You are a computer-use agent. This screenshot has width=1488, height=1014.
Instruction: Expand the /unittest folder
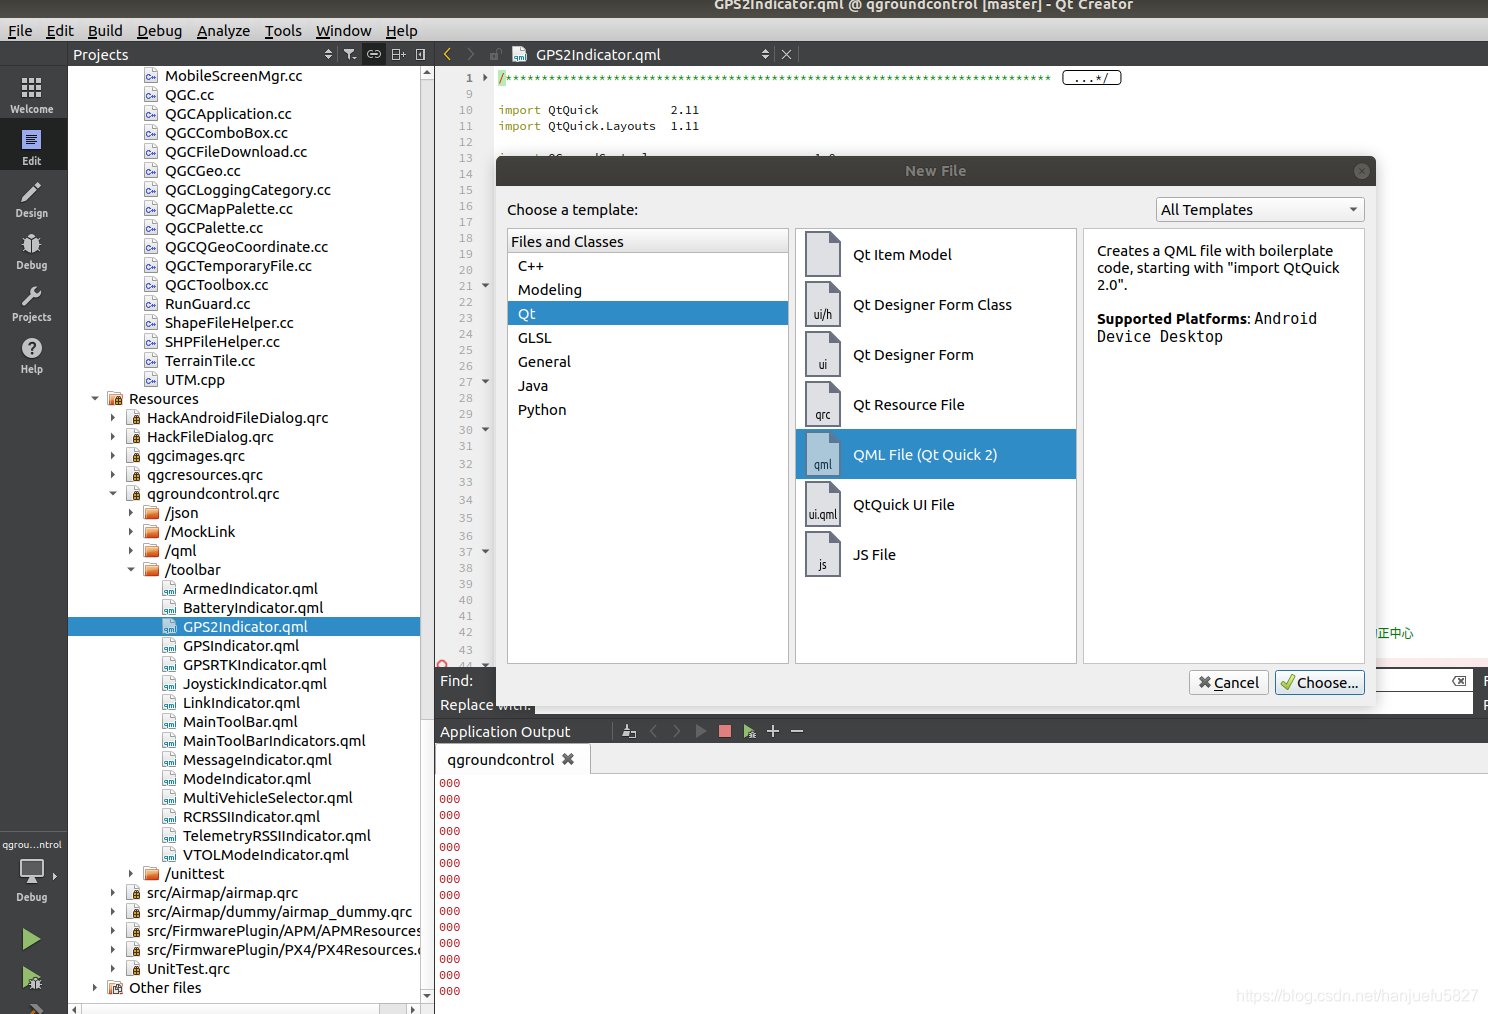(131, 874)
